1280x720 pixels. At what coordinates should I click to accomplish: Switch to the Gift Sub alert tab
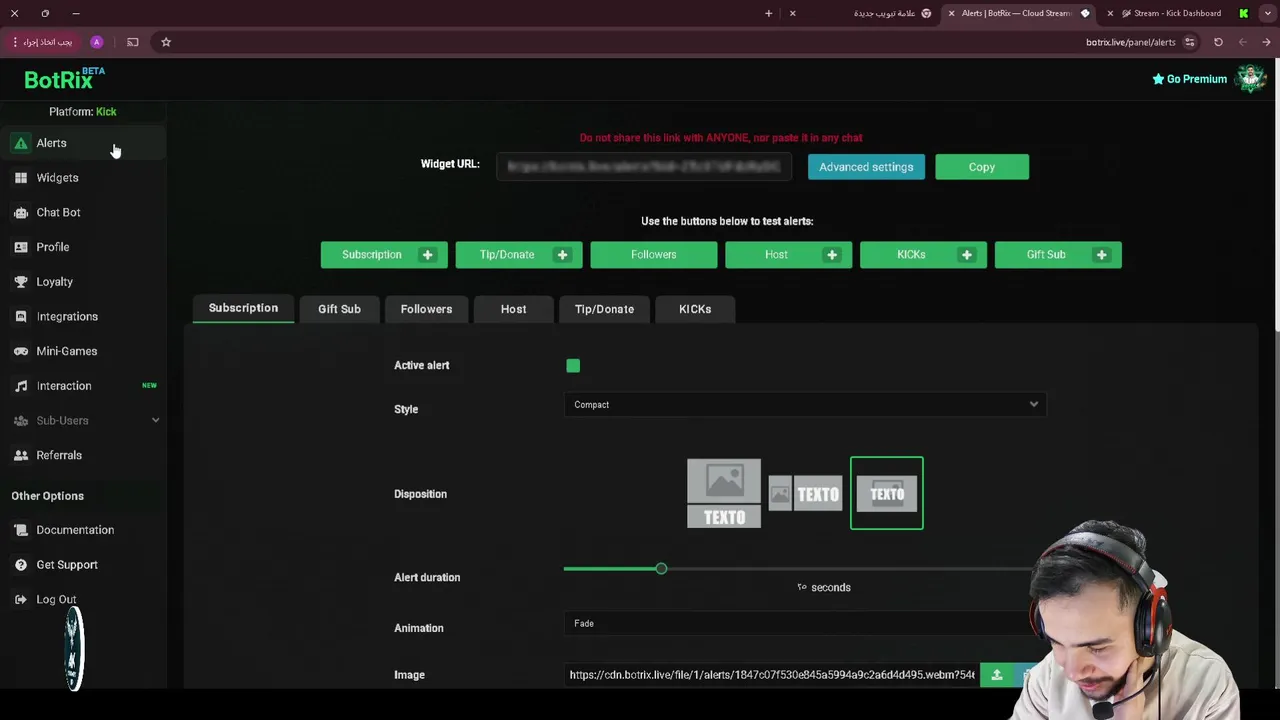pyautogui.click(x=339, y=309)
